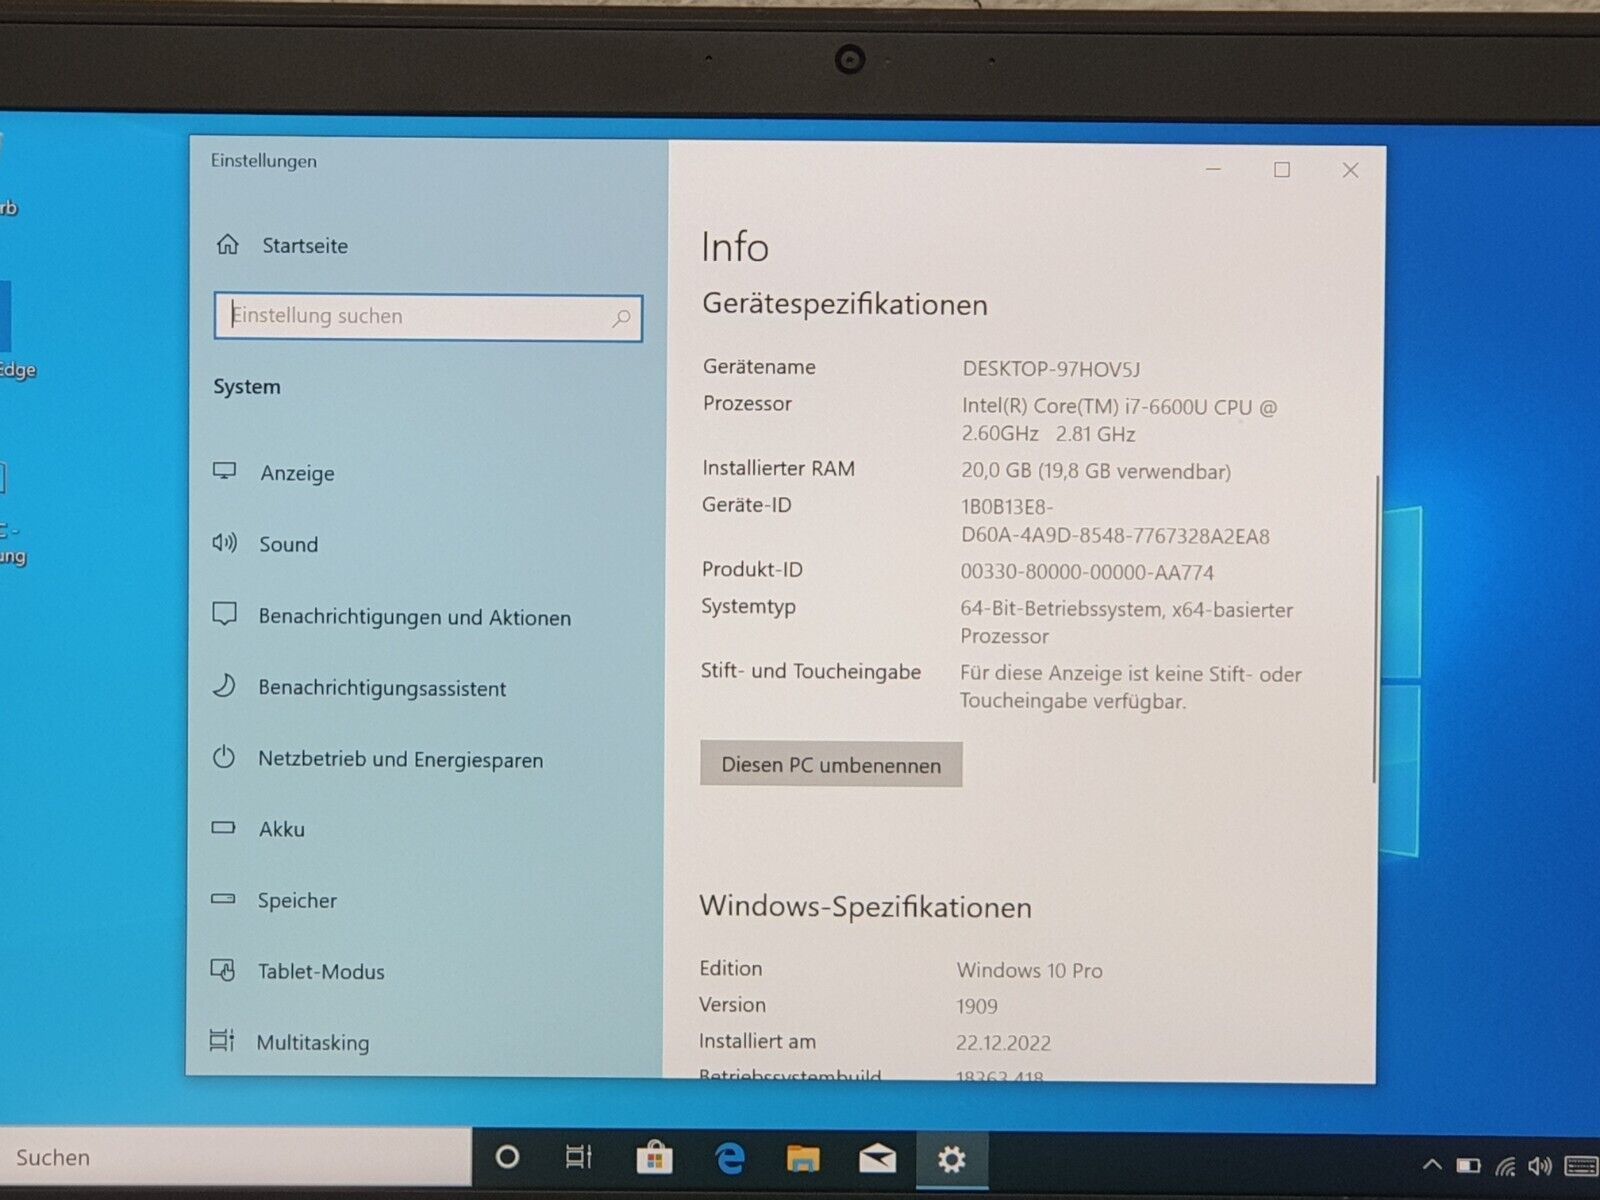1600x1200 pixels.
Task: Click the Diesen PC umbenennen button
Action: pos(831,765)
